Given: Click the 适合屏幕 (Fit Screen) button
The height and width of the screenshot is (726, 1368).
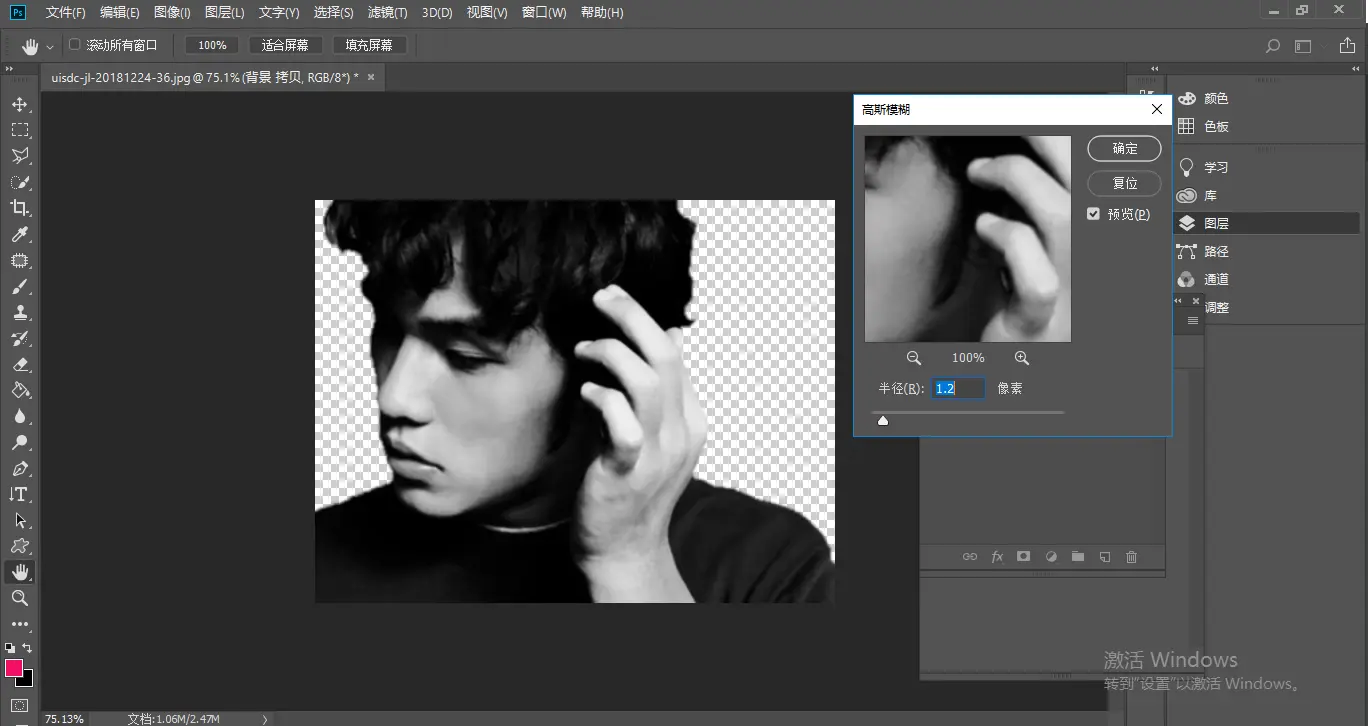Looking at the screenshot, I should [x=285, y=45].
